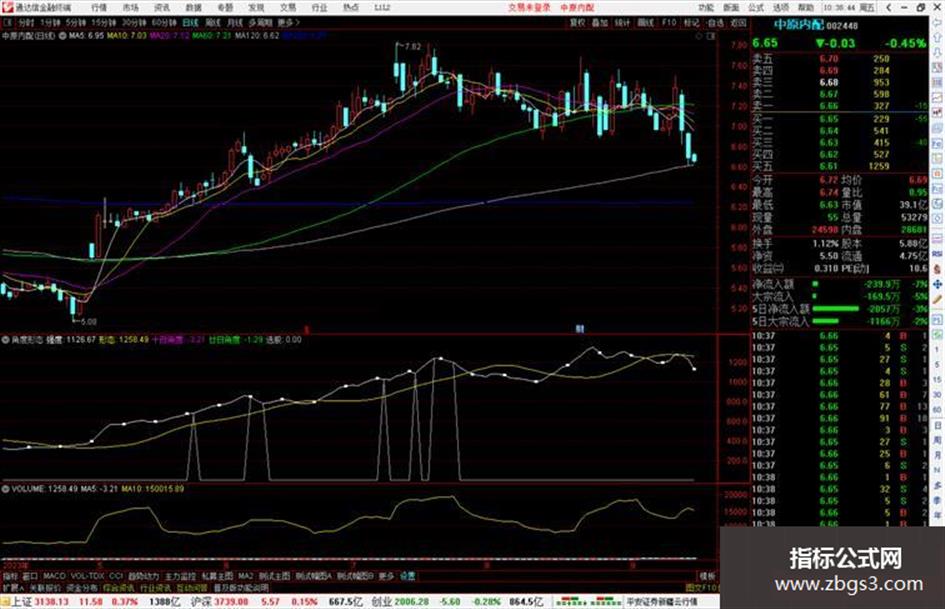Click the 自选 watchlist button

click(715, 22)
